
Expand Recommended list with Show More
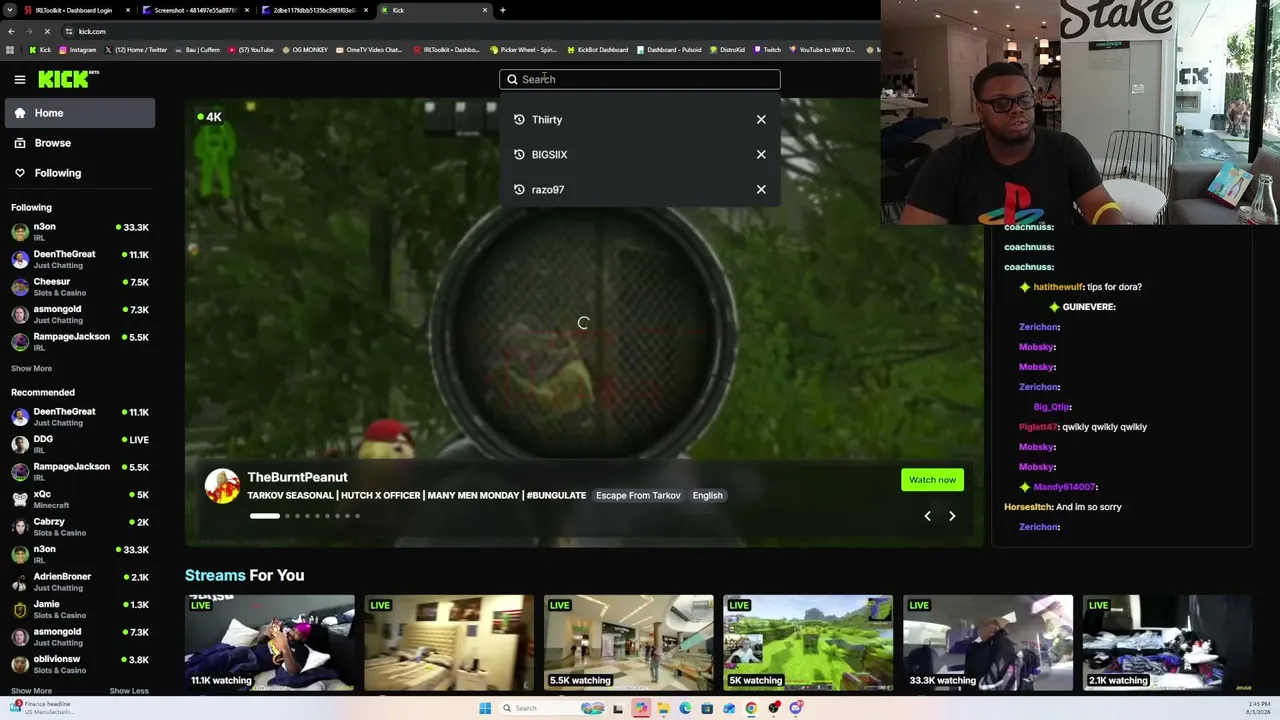(x=31, y=691)
